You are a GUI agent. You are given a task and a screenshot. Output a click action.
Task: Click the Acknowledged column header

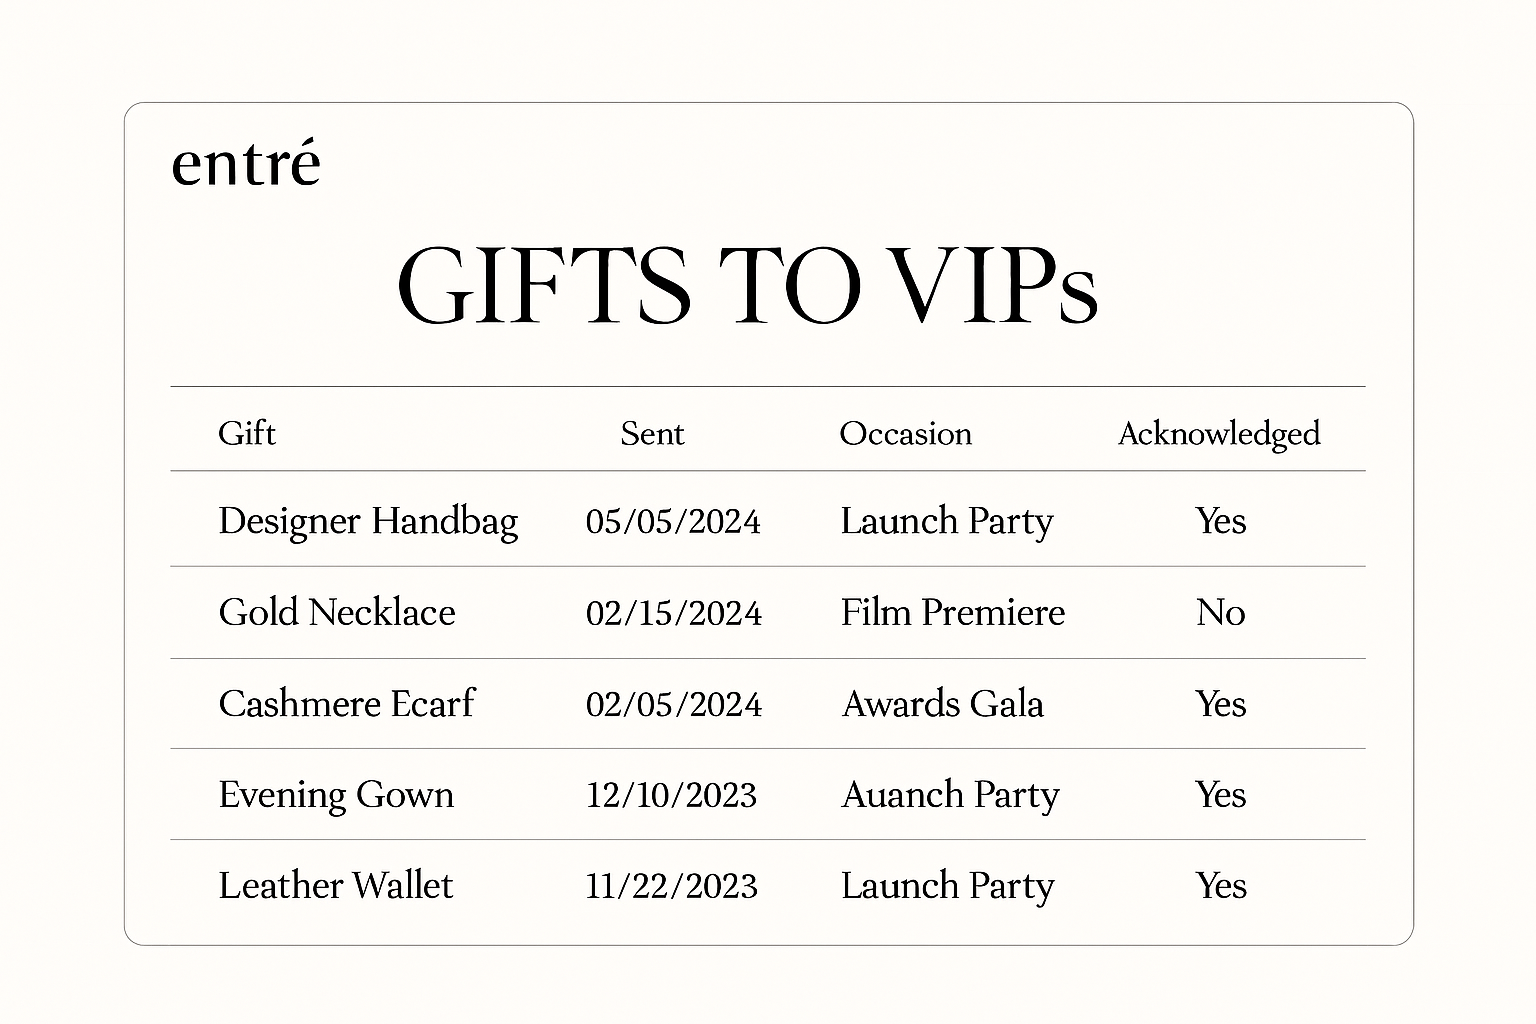pos(1218,433)
